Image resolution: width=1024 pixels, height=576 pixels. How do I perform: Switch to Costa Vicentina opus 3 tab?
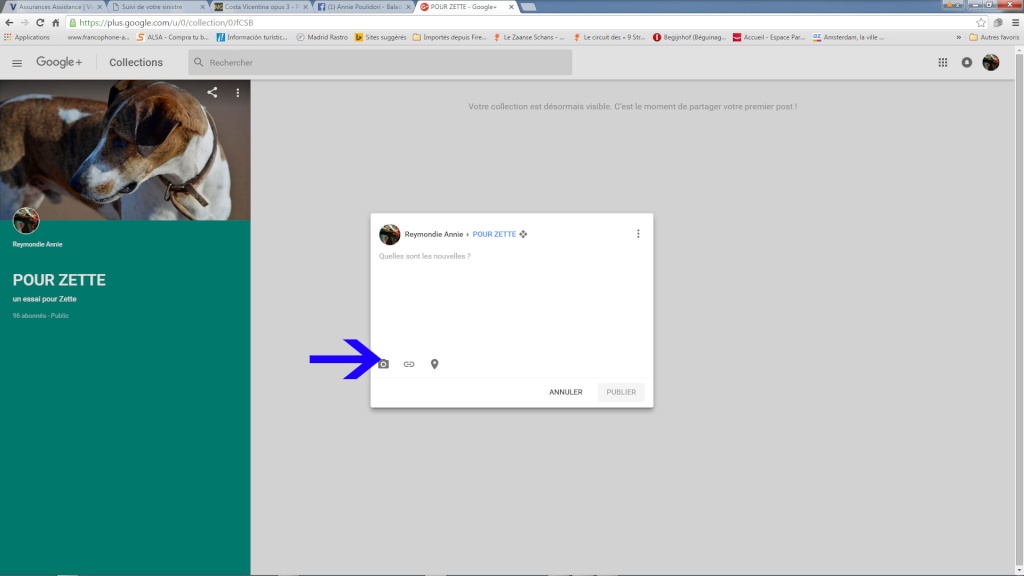pos(260,7)
